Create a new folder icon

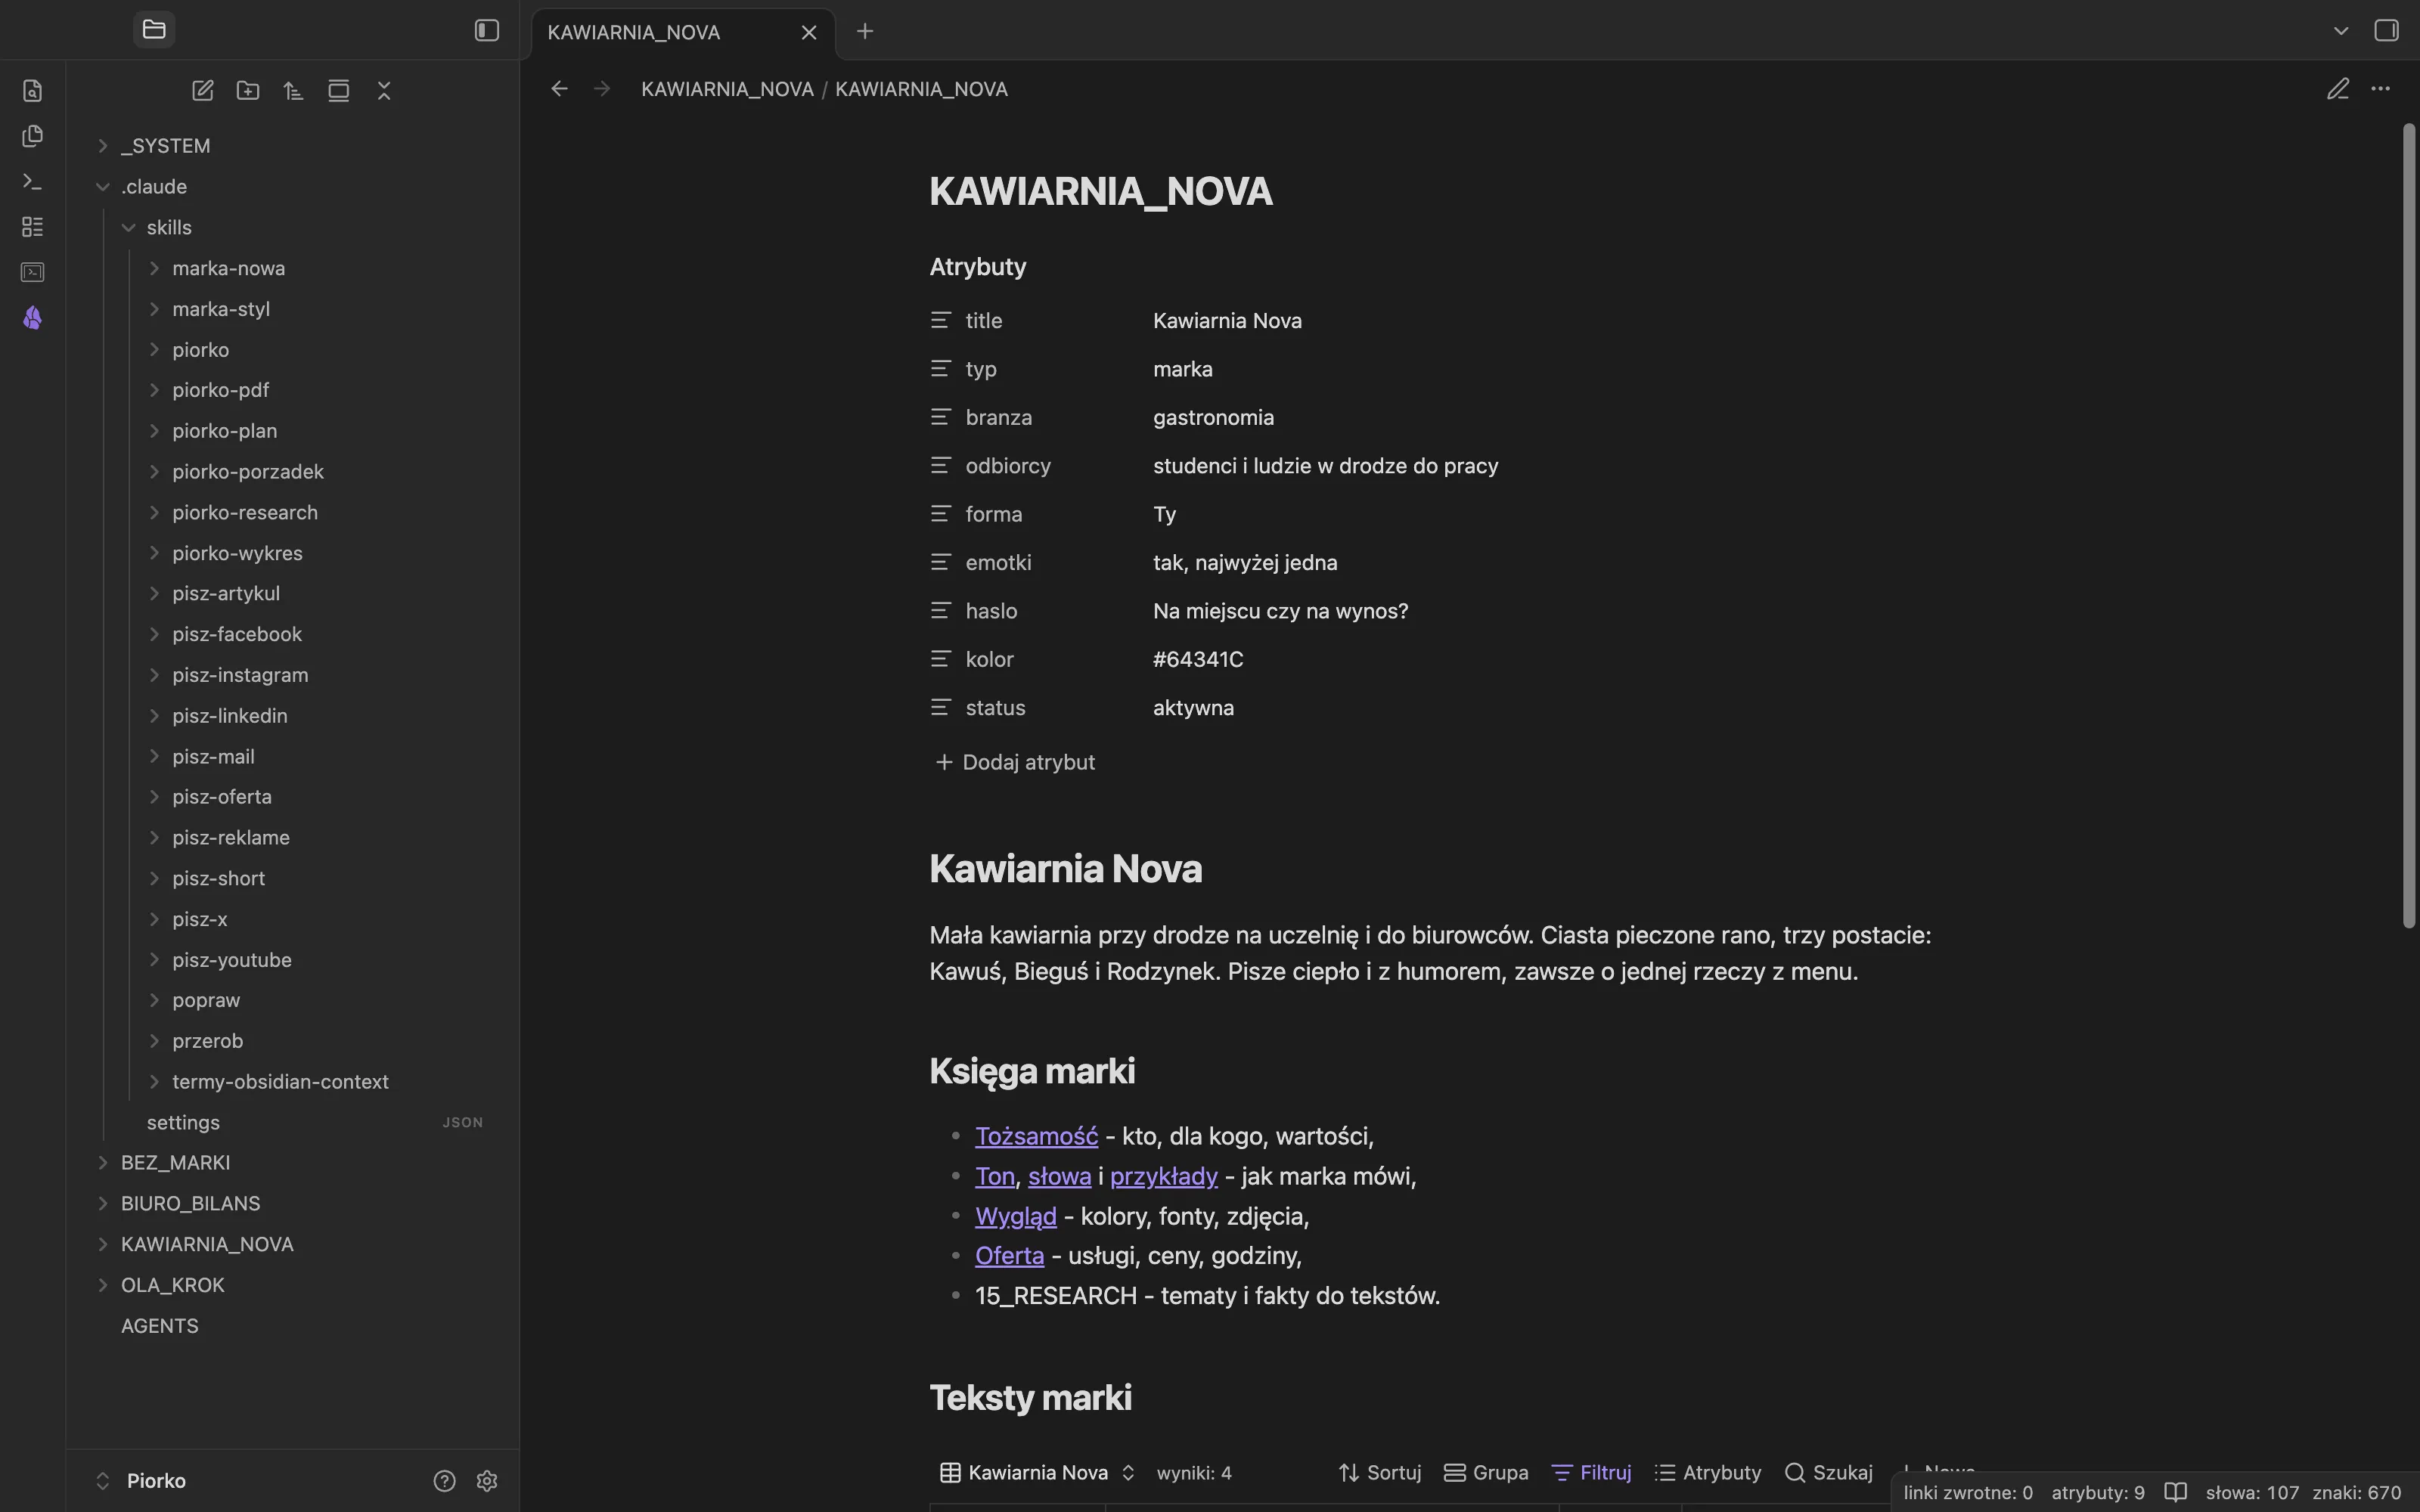(248, 91)
